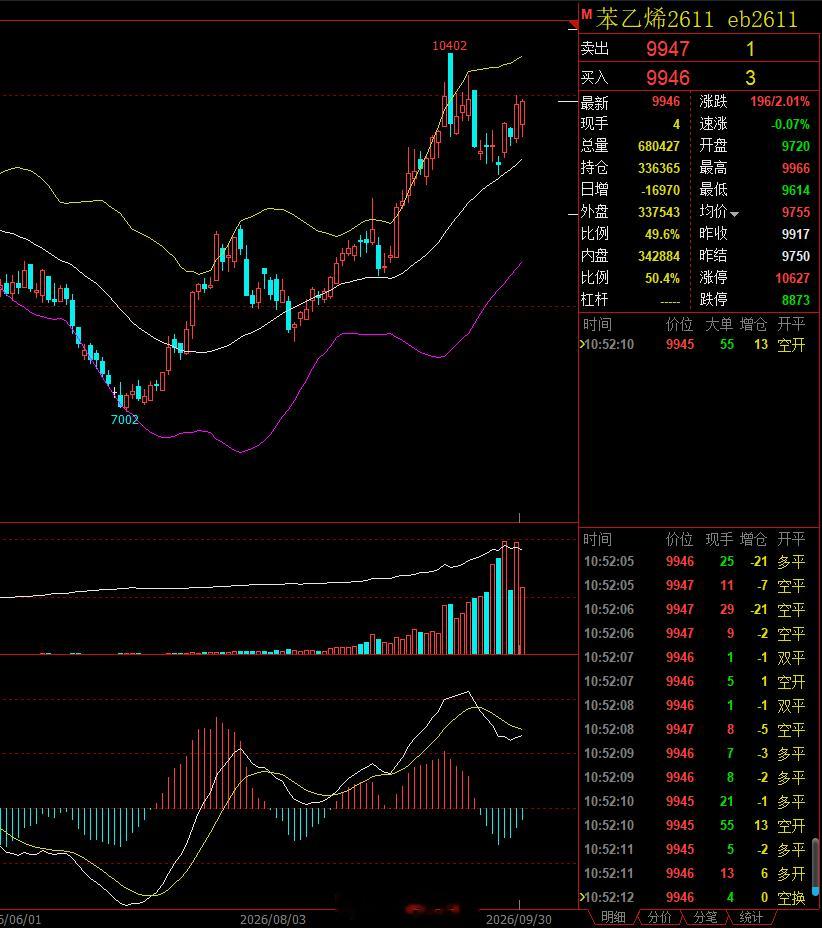This screenshot has width=822, height=928.
Task: Click the 持仓 value 336365
Action: pyautogui.click(x=659, y=168)
